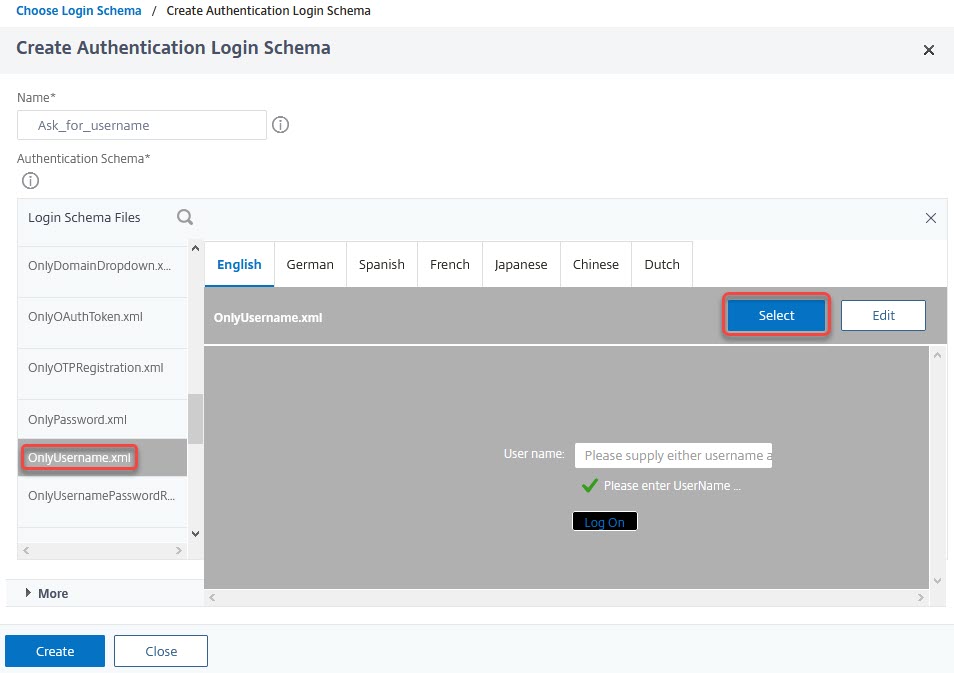This screenshot has width=954, height=673.
Task: Open search for Login Schema Files
Action: click(x=185, y=217)
